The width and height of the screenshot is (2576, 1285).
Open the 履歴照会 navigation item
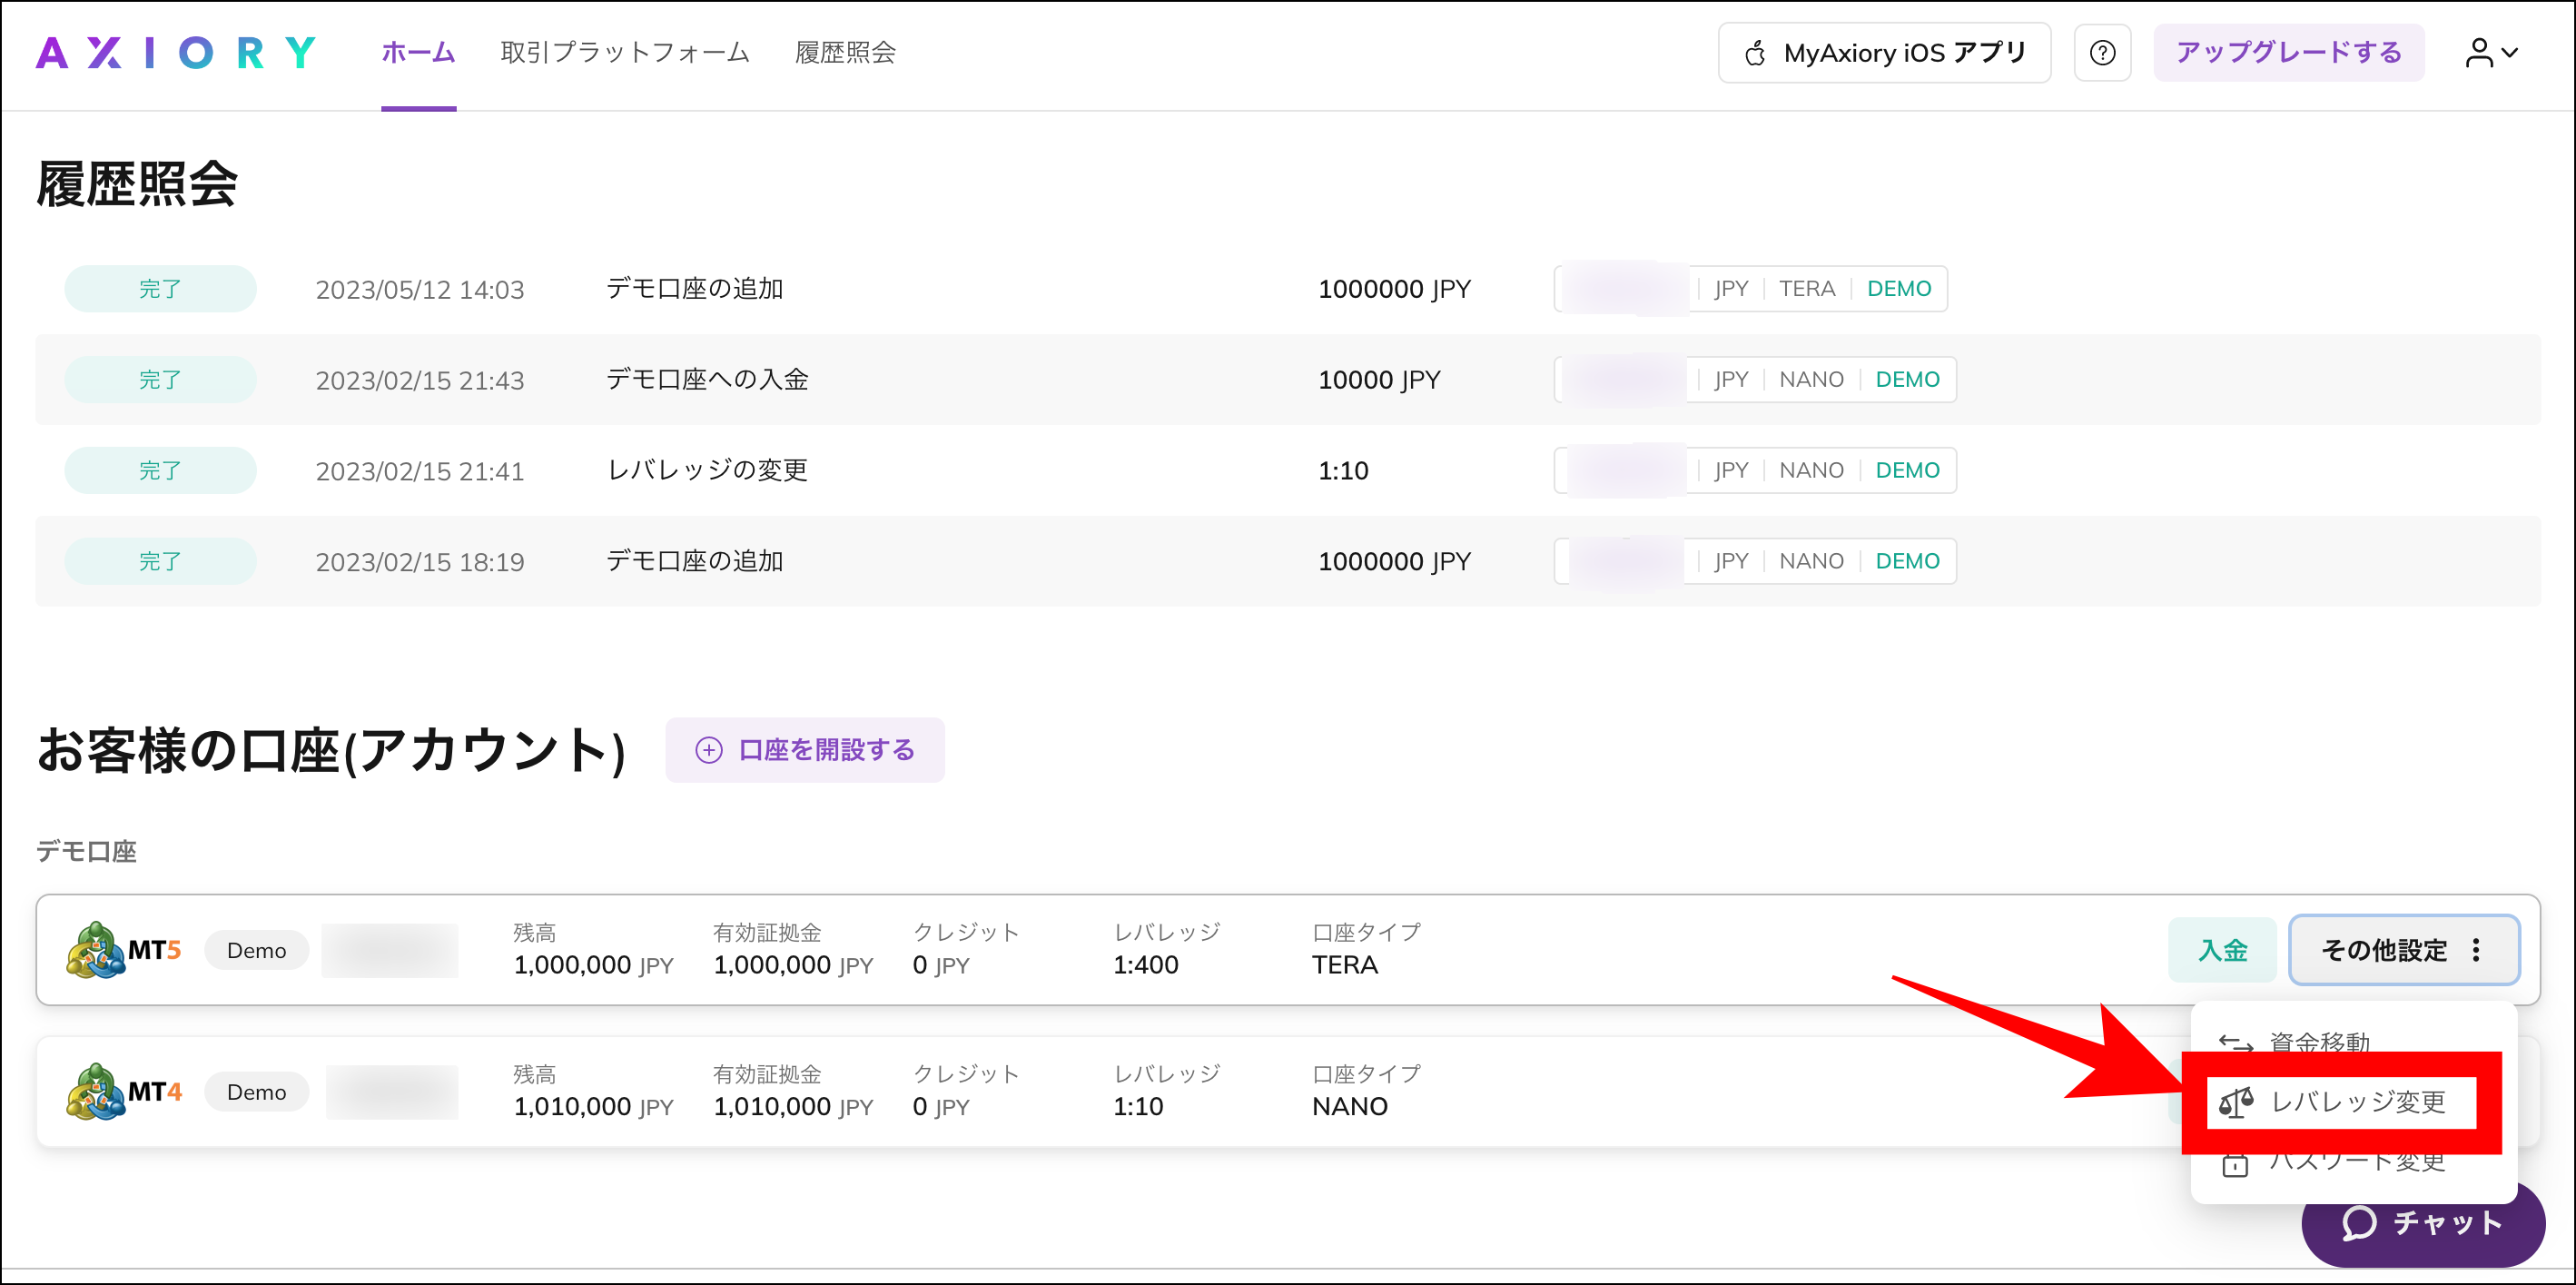tap(845, 52)
